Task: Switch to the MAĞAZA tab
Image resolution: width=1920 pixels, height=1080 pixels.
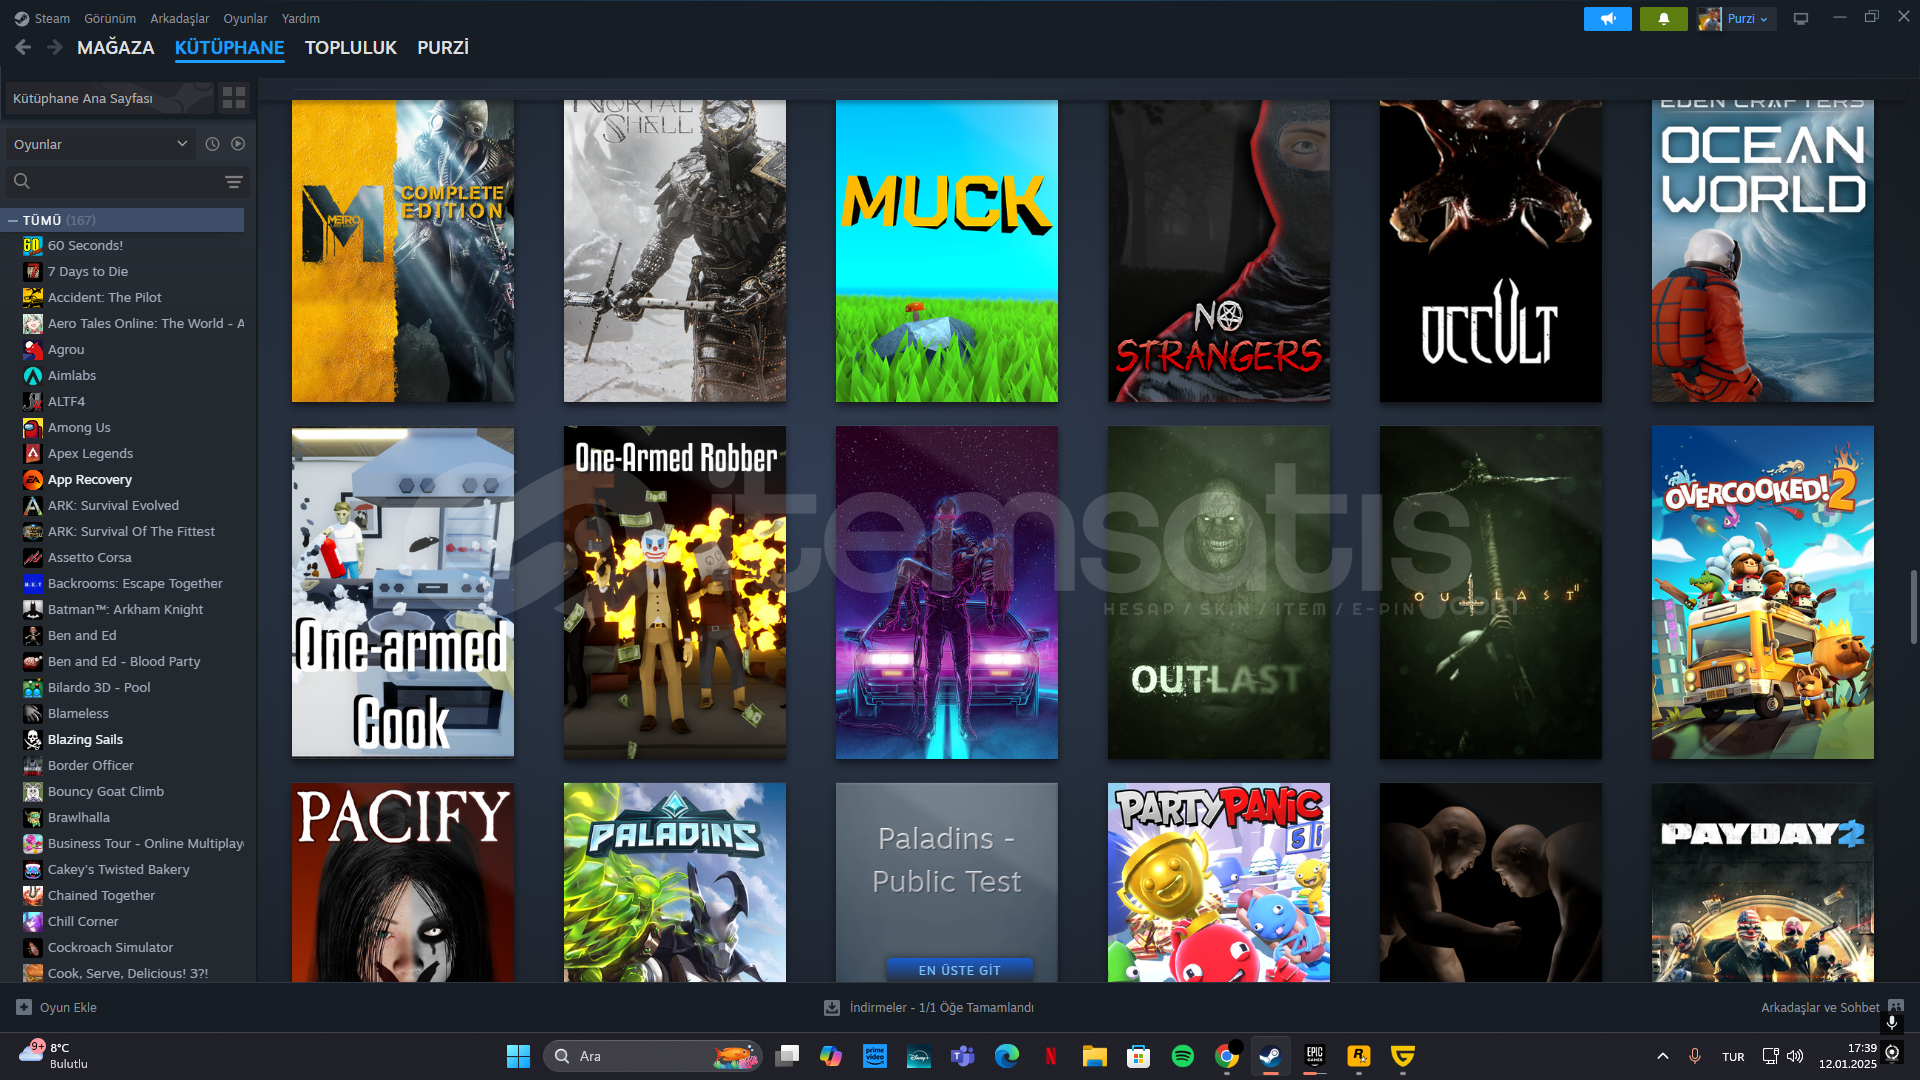Action: (116, 47)
